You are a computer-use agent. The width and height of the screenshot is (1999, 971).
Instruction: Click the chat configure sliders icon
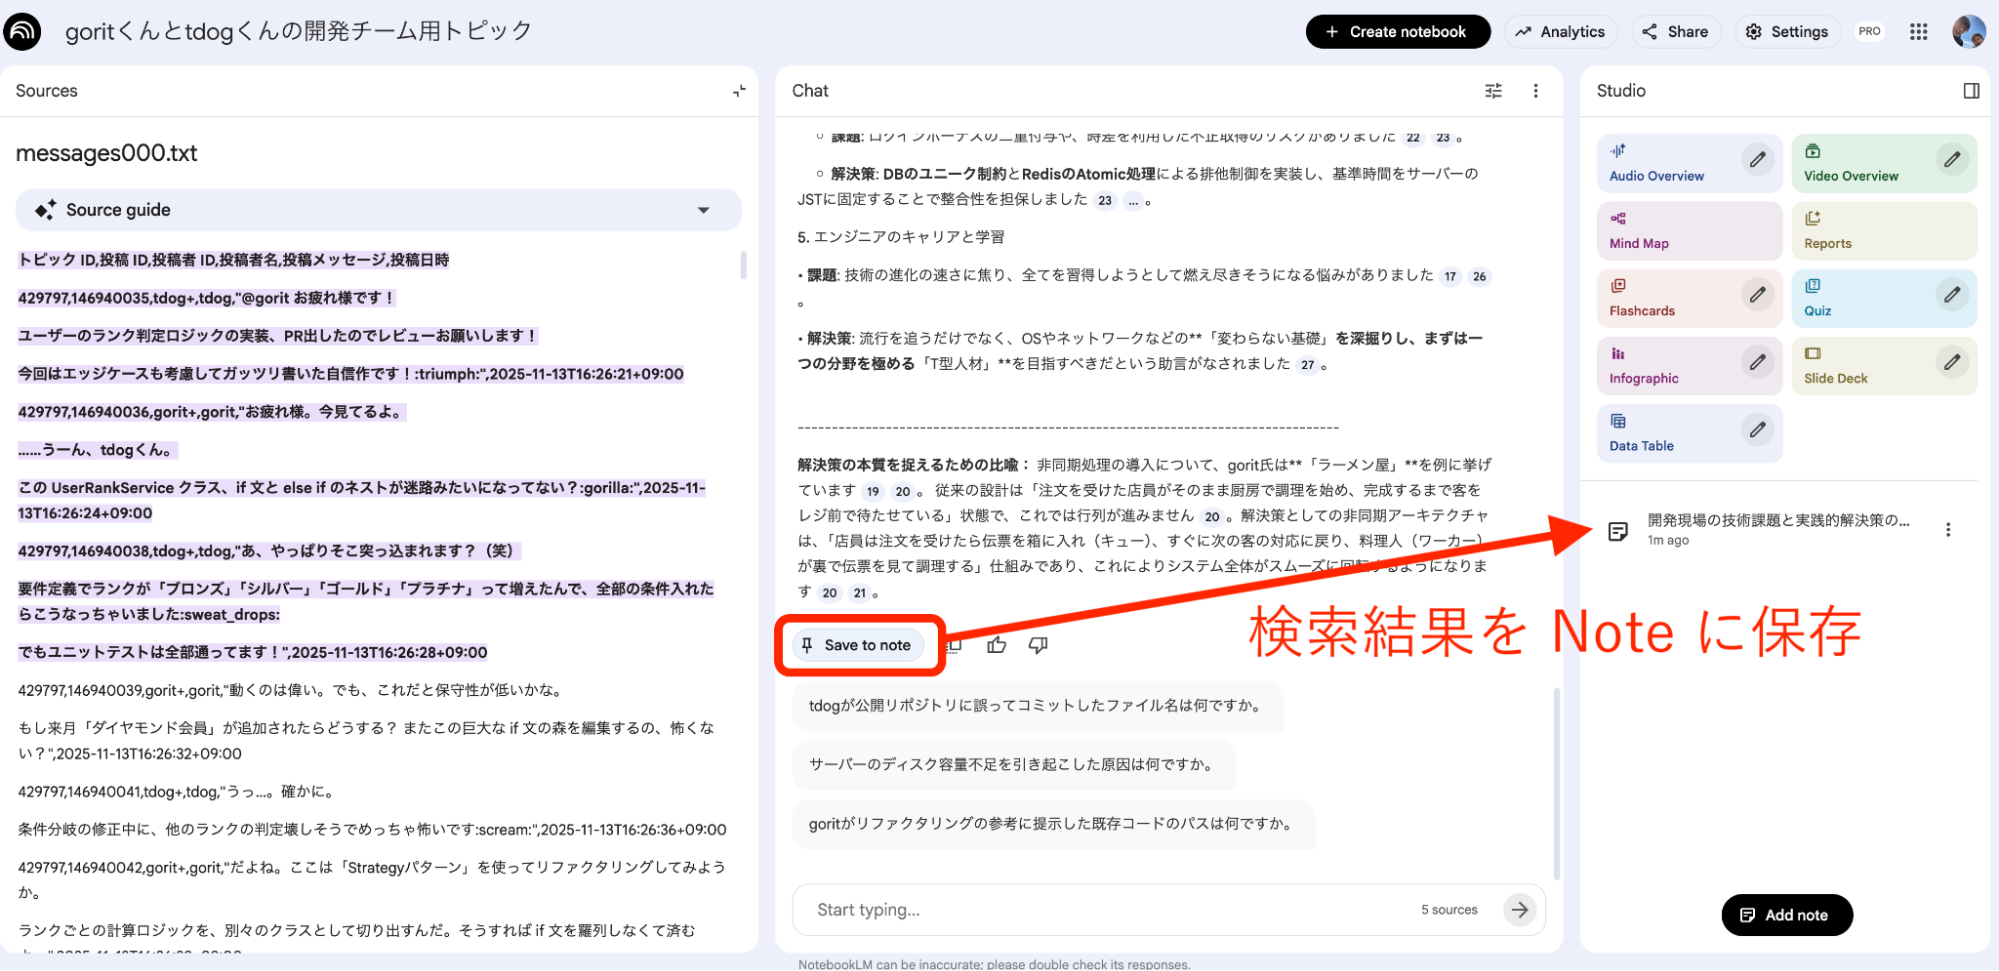coord(1493,91)
